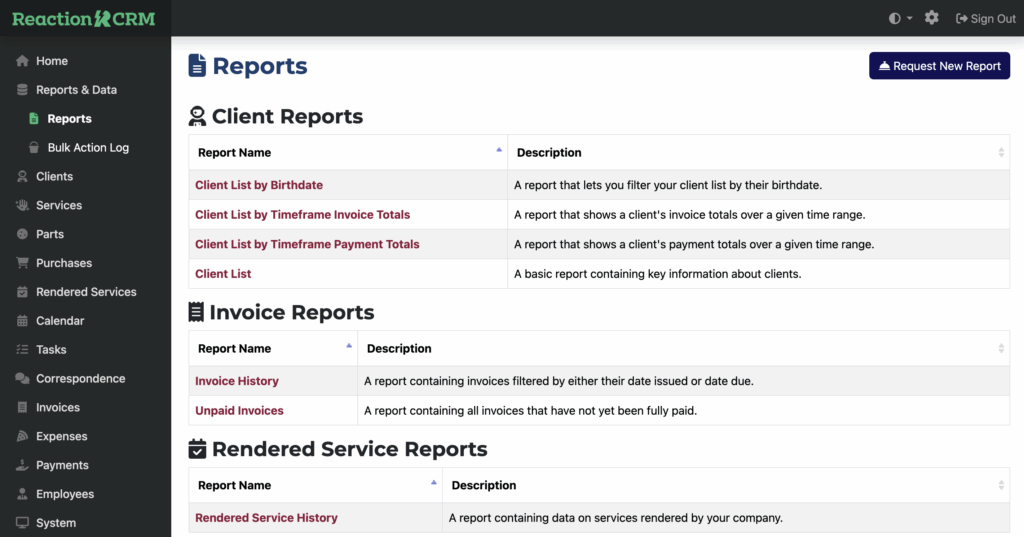Click the Reaction CRM logo
Screen dimensions: 1024x537
coord(84,18)
